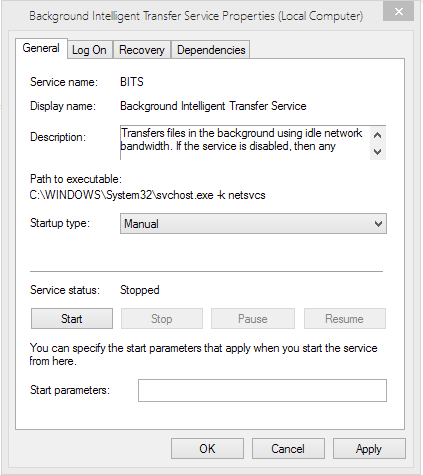Go to the Recovery tab
The height and width of the screenshot is (475, 423).
tap(142, 50)
